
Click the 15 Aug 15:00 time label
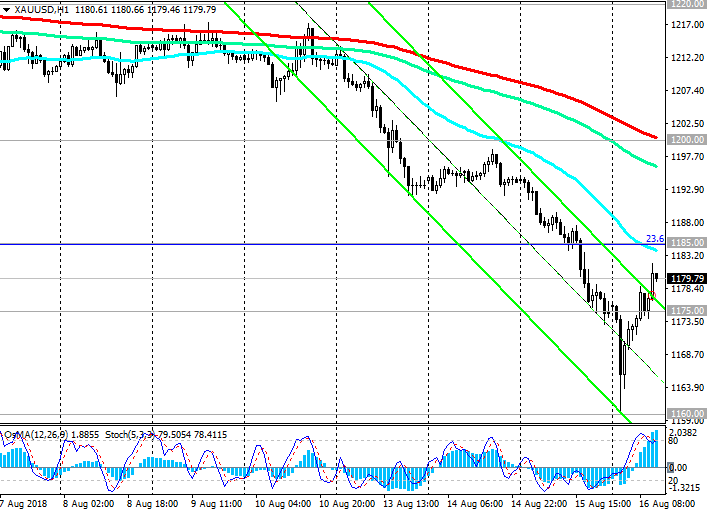coord(603,503)
